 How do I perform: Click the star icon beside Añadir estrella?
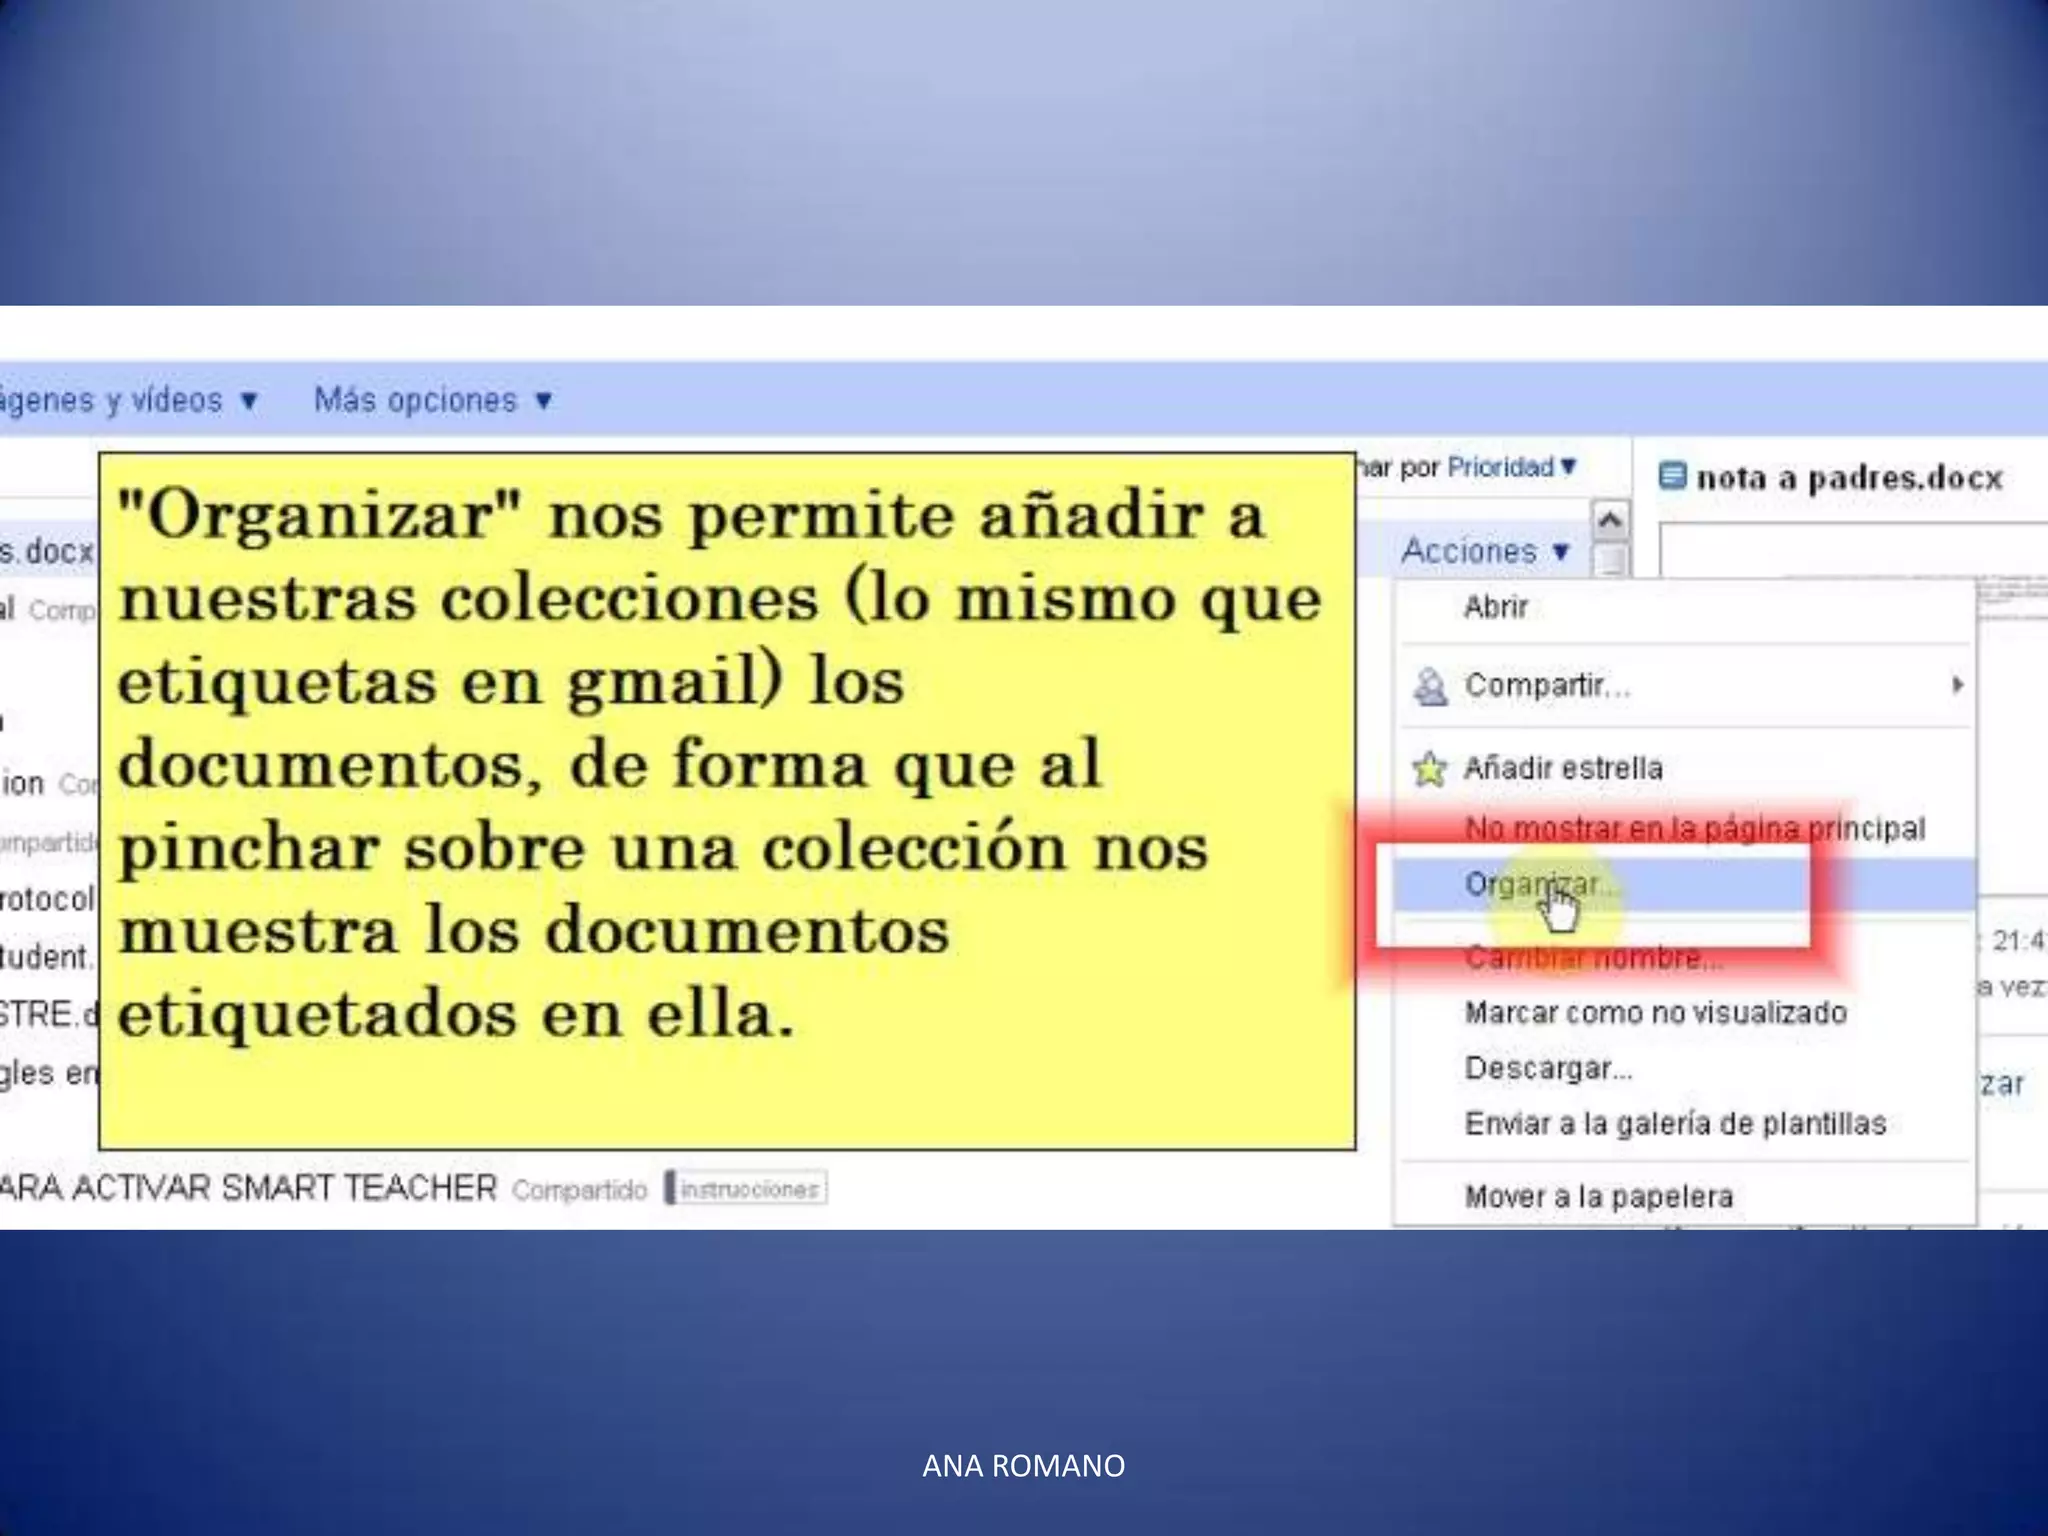1430,769
